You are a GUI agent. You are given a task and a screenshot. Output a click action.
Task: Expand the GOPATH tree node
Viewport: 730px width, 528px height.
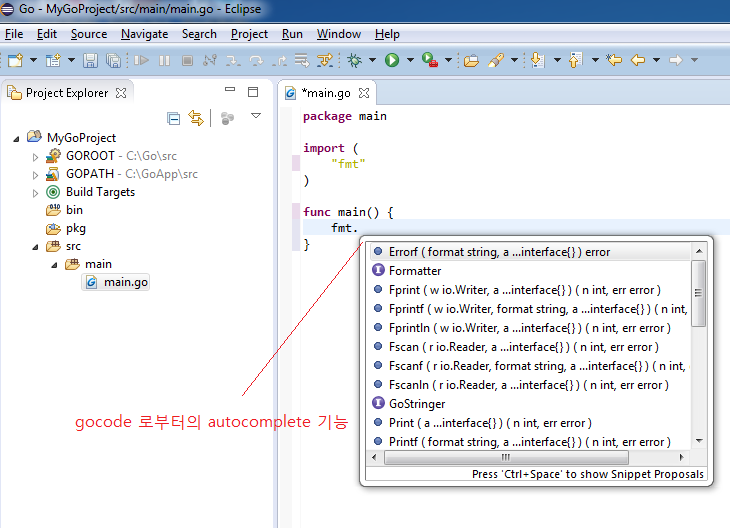coord(35,175)
